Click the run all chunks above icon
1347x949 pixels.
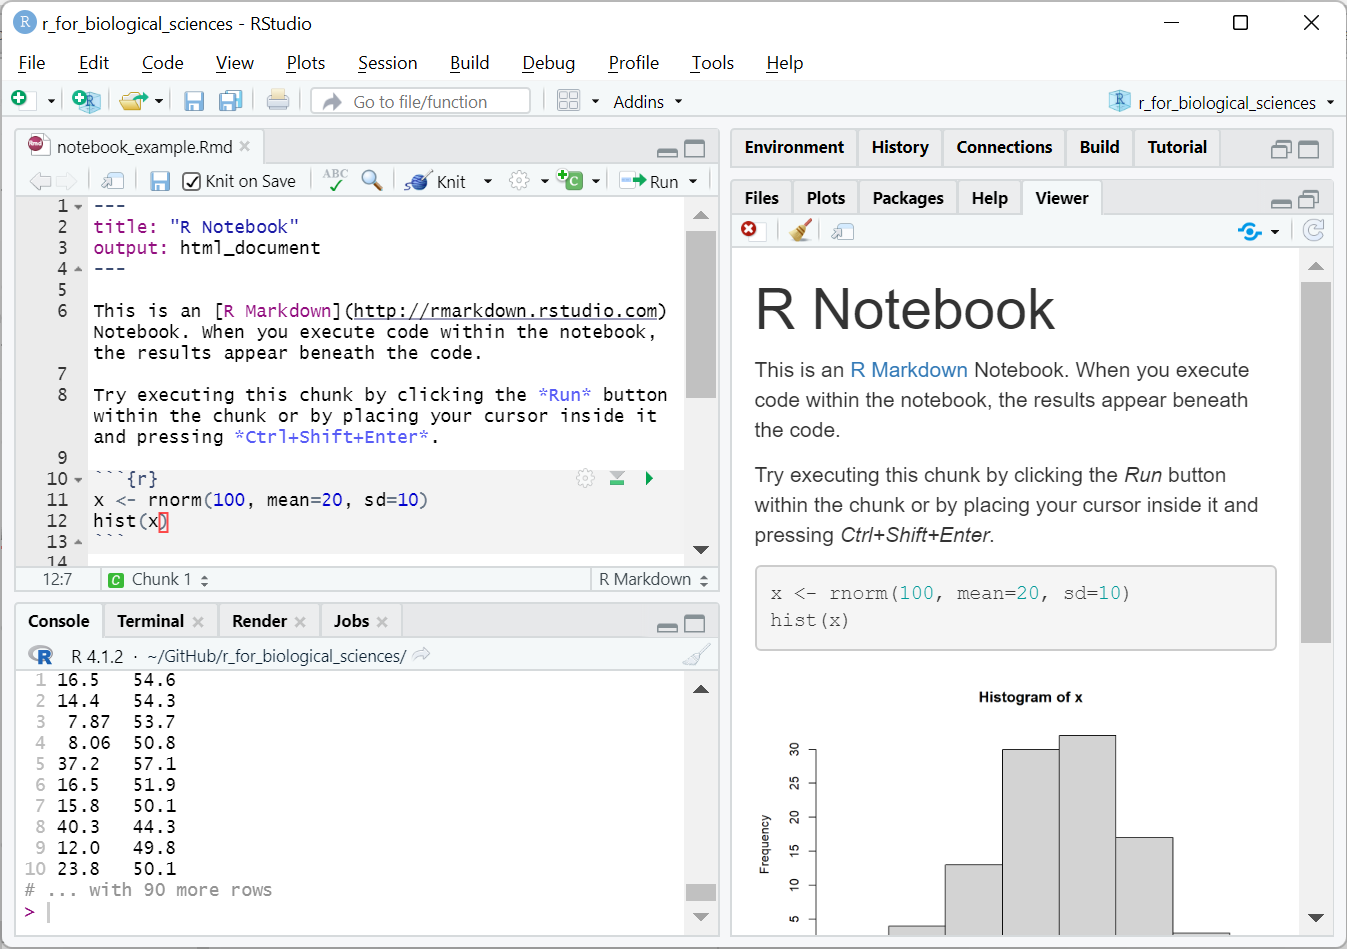pyautogui.click(x=617, y=479)
